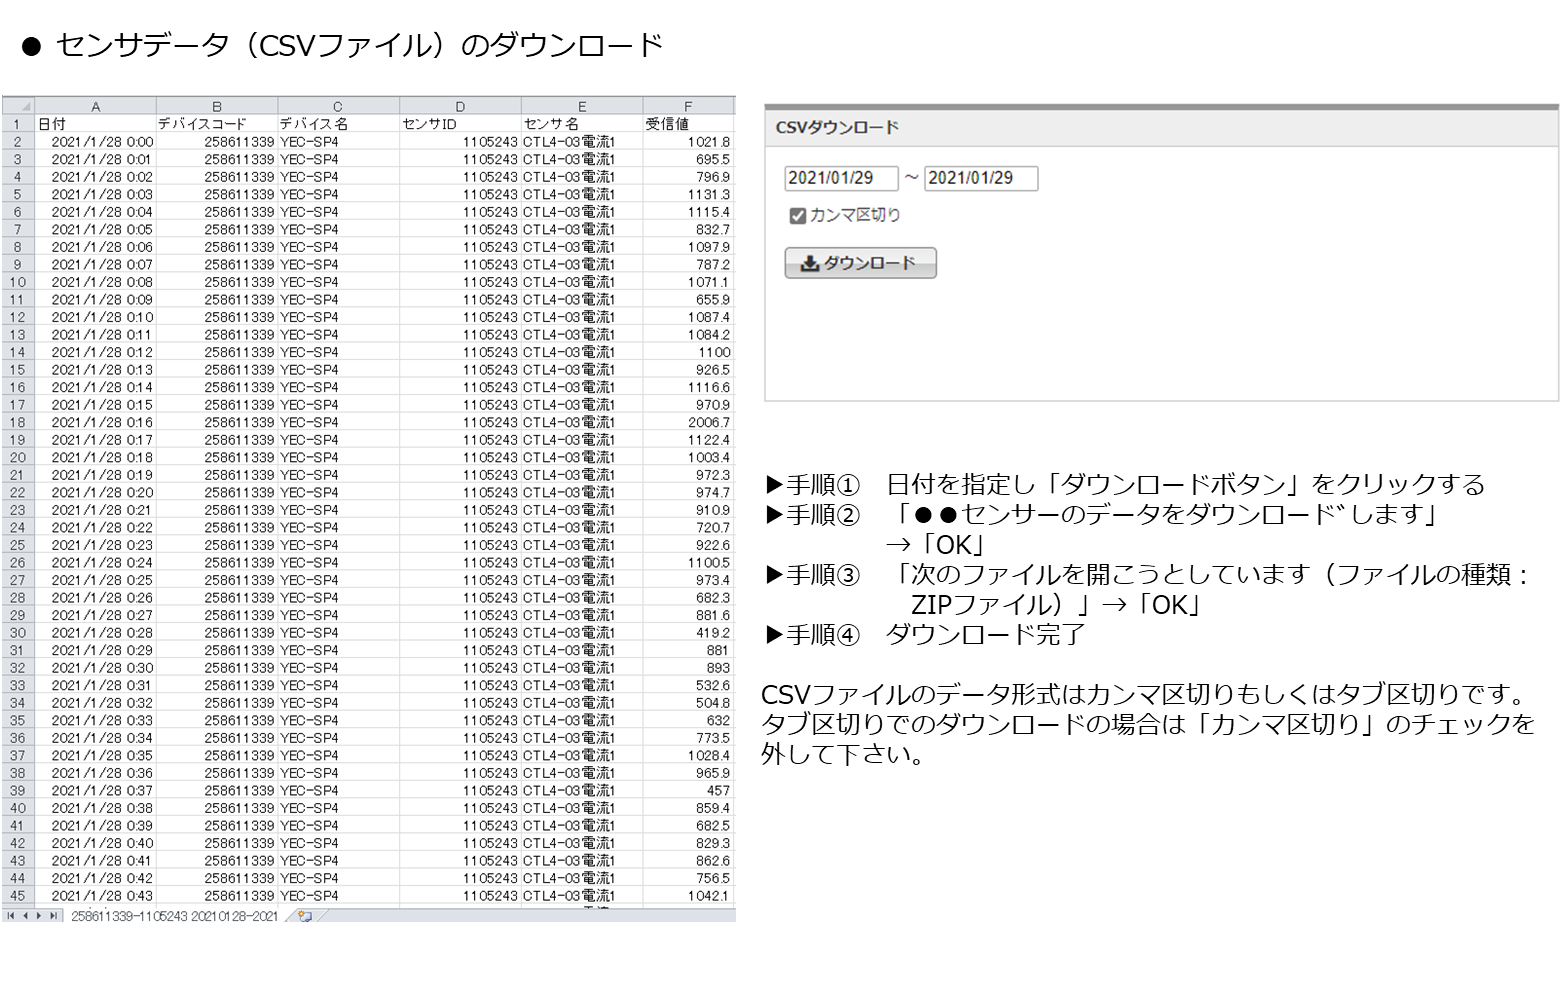Select column header A
This screenshot has height=989, width=1567.
click(x=95, y=106)
